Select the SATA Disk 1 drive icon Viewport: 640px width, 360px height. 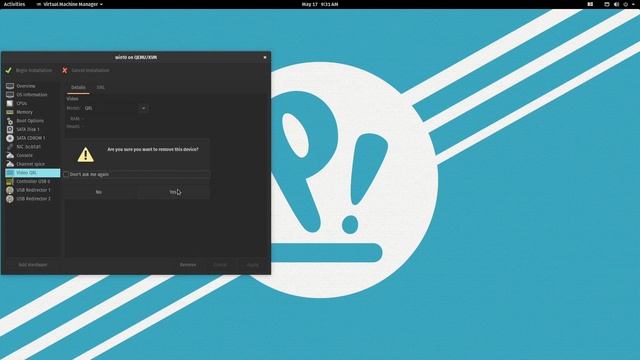point(10,129)
